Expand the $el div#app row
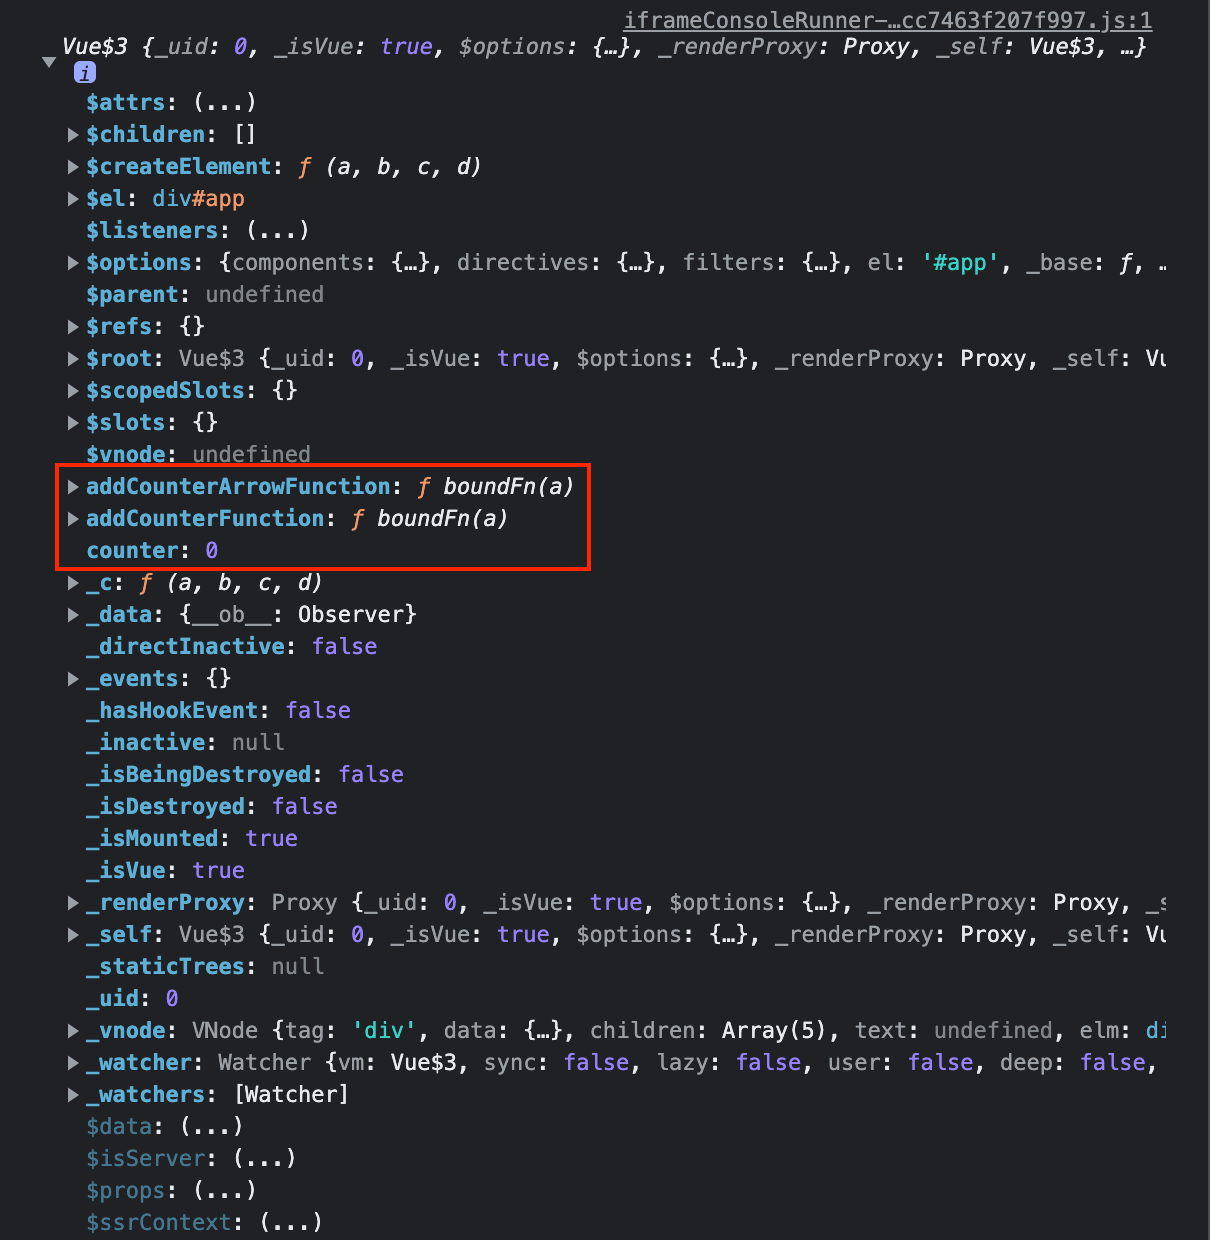Viewport: 1210px width, 1240px height. (73, 198)
